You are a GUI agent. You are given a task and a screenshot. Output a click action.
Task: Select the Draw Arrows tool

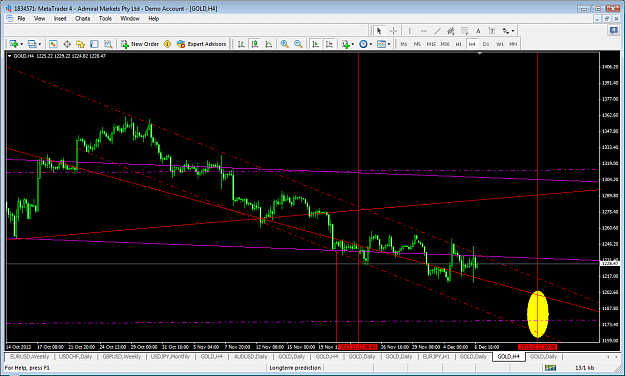point(505,31)
